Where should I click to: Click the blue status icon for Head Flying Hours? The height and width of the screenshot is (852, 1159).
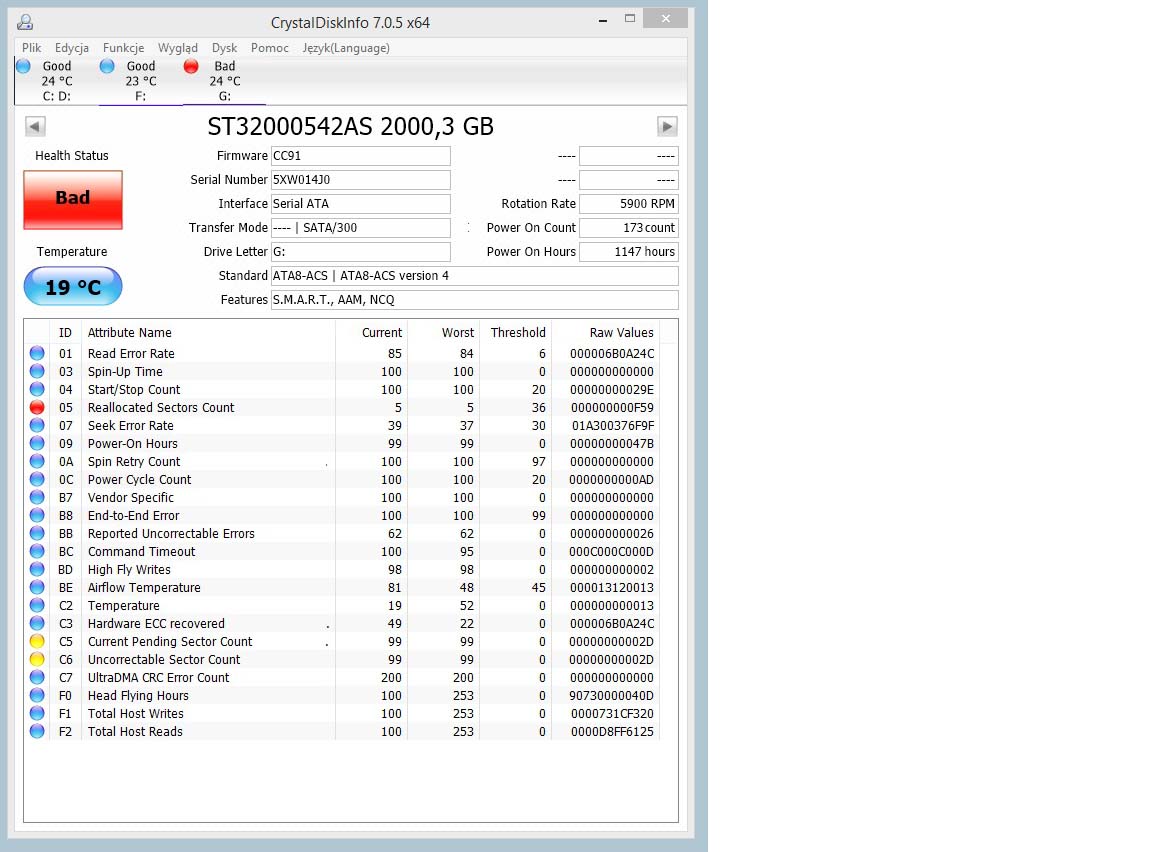click(37, 695)
